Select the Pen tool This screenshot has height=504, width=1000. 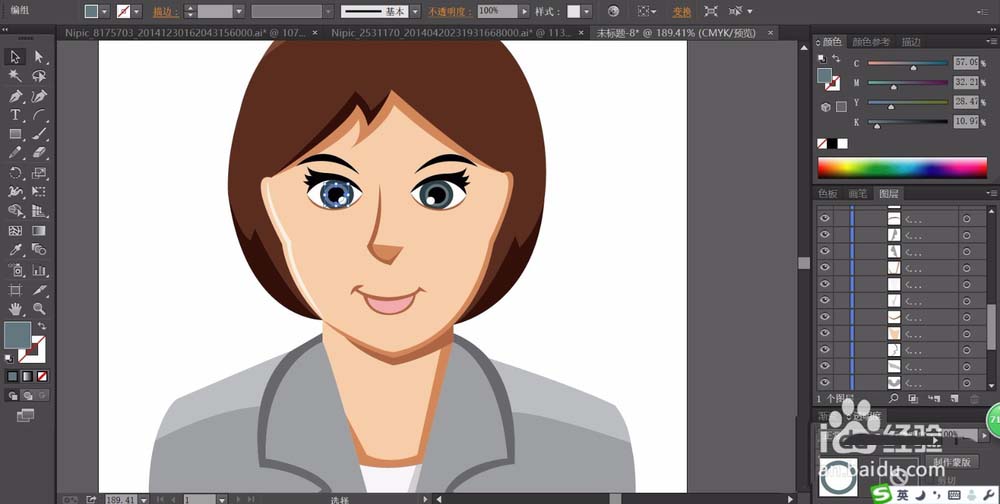(x=16, y=96)
